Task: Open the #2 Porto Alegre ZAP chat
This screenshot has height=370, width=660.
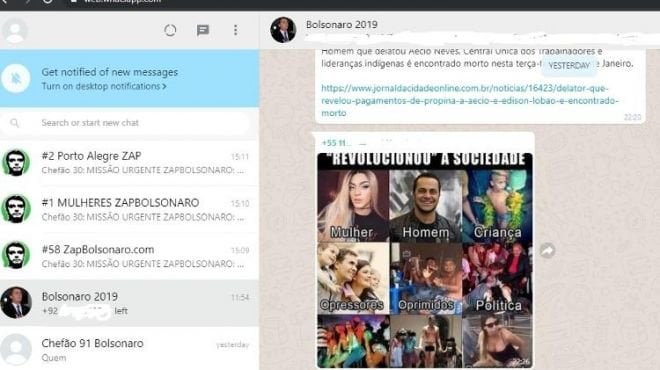Action: tap(130, 163)
